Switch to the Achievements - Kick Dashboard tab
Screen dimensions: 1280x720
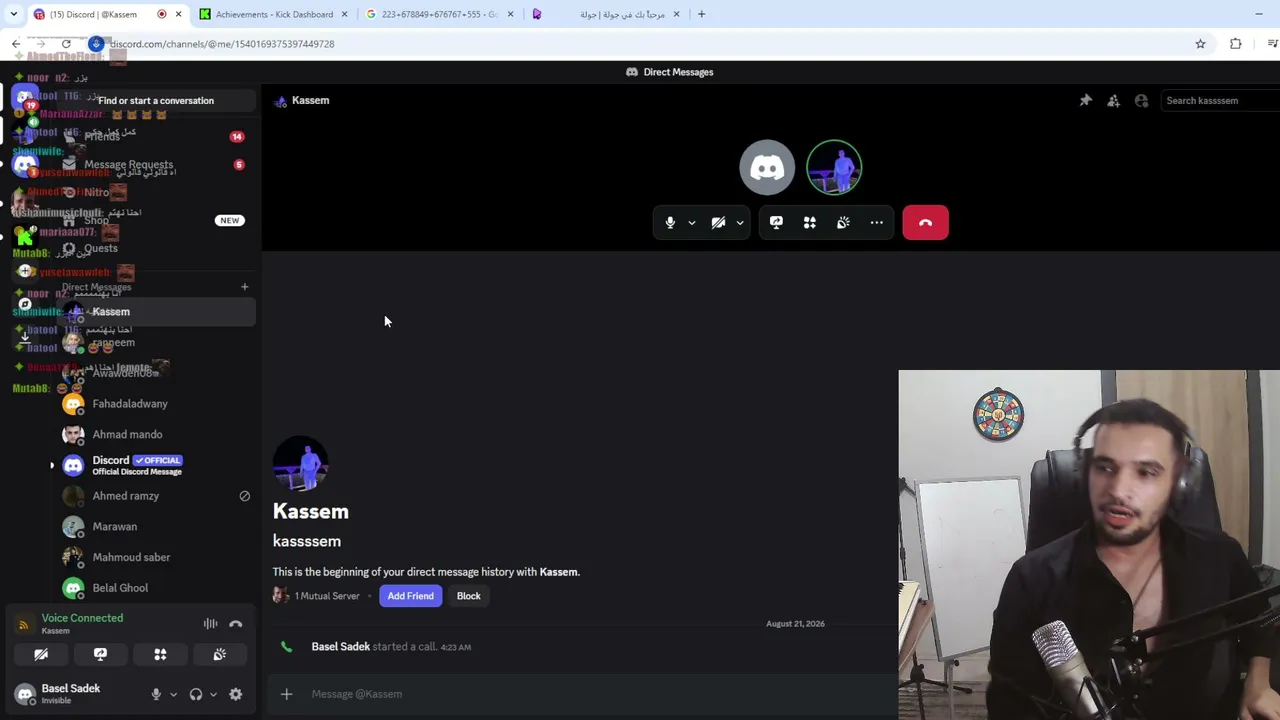[x=273, y=14]
